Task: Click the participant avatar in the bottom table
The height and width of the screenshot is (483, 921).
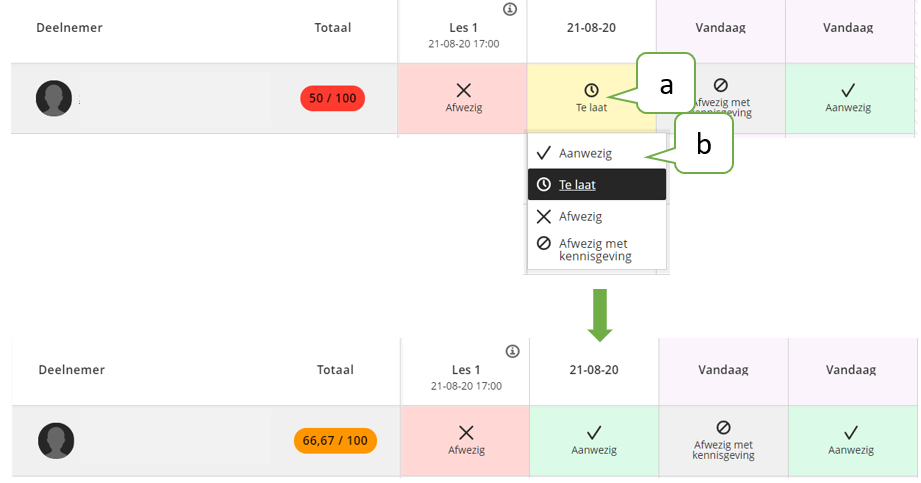Action: pyautogui.click(x=56, y=441)
